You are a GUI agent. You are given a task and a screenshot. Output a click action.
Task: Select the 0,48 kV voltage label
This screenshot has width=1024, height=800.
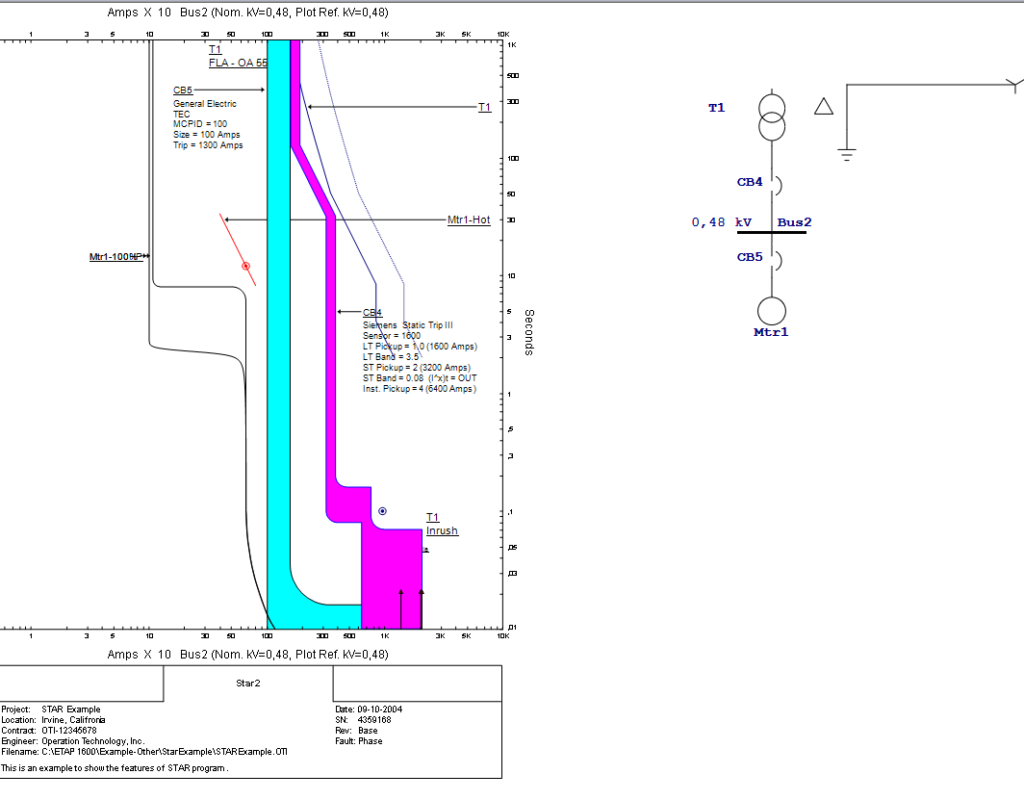pos(722,222)
